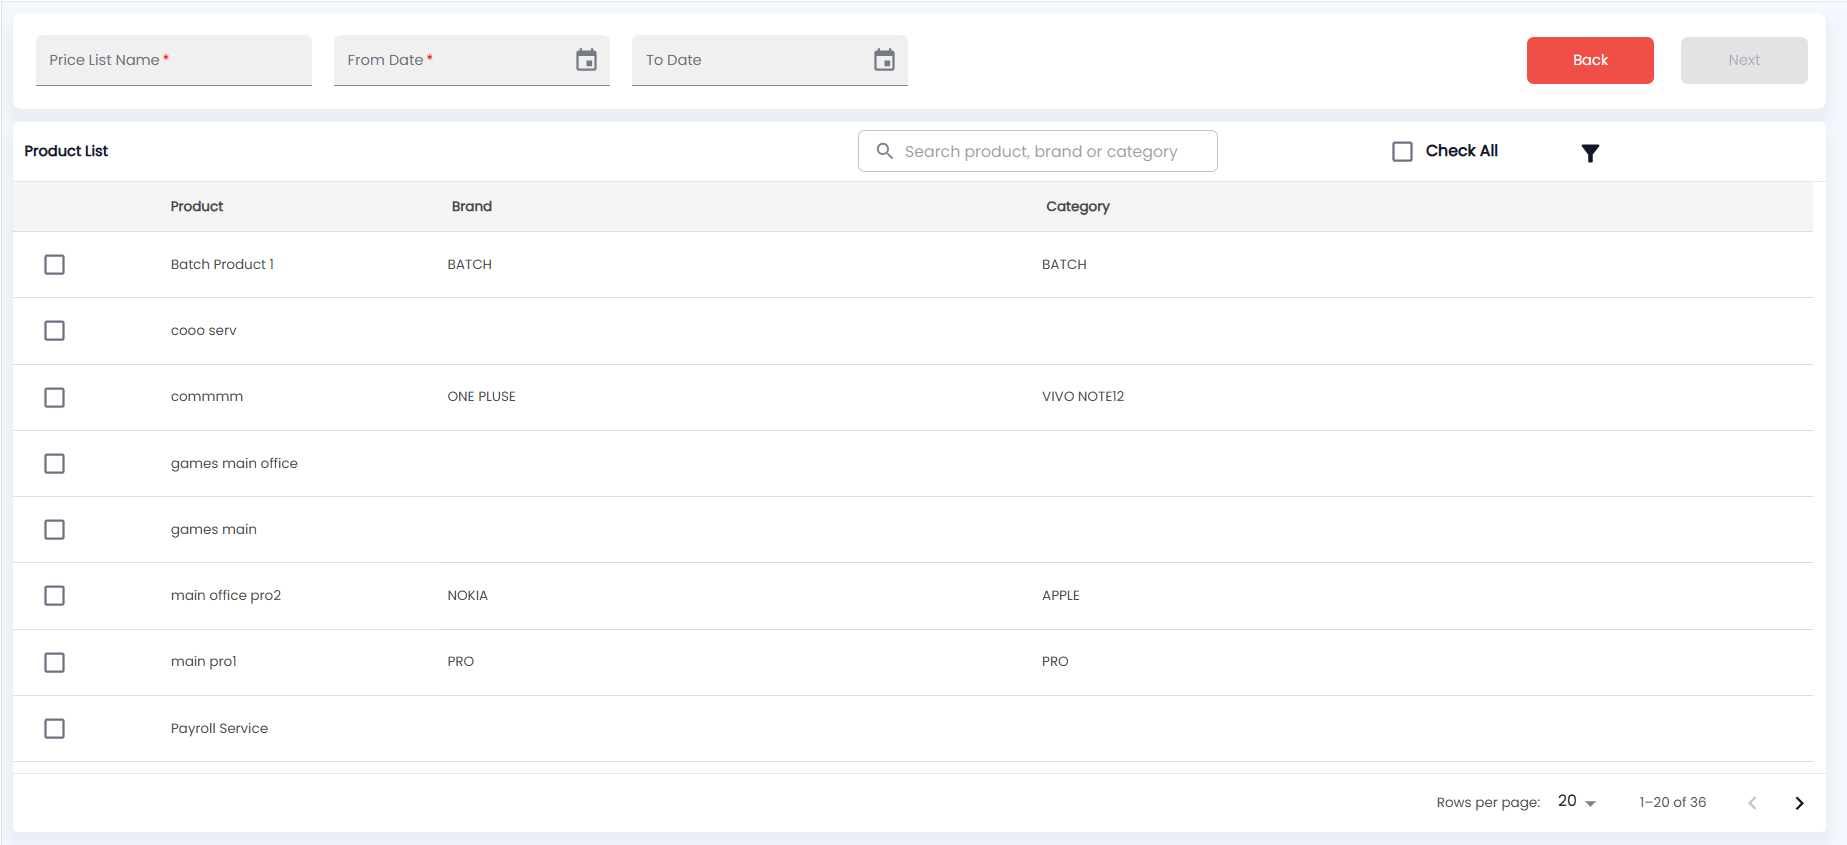Click the 1–20 of 36 pagination text

click(1673, 802)
